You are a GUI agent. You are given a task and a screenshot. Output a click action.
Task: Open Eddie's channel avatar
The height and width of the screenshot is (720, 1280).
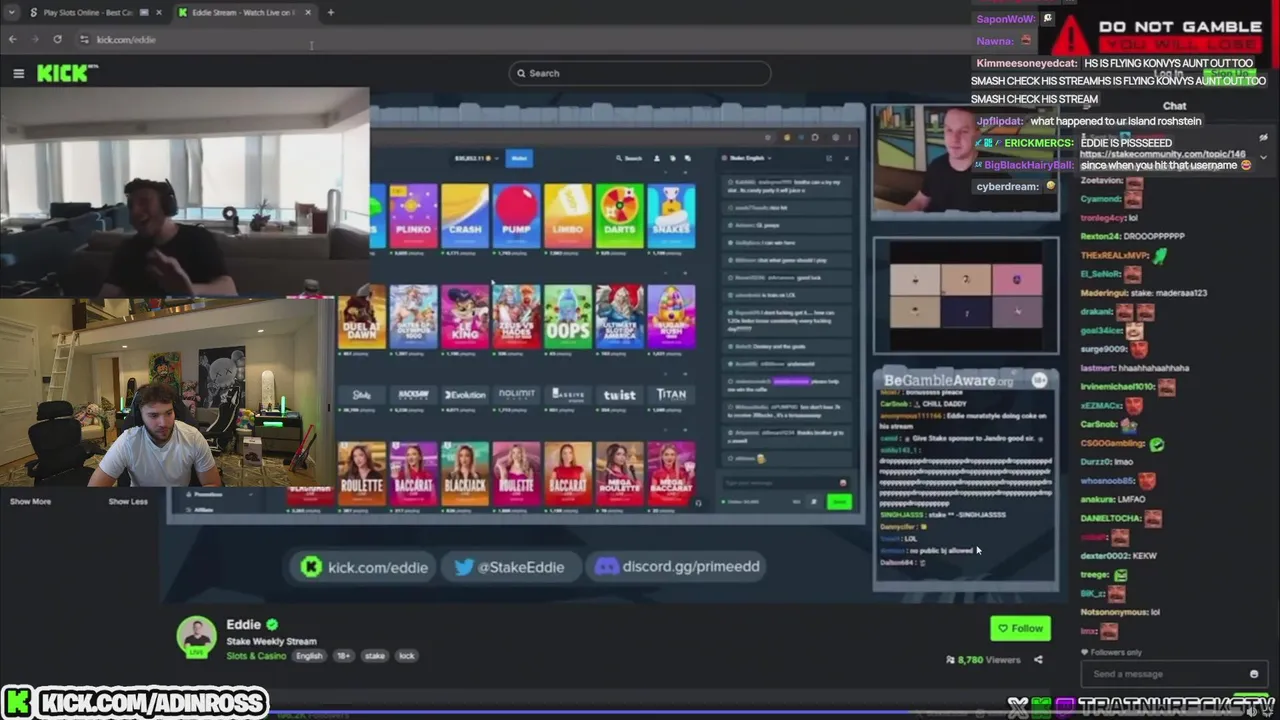point(197,636)
